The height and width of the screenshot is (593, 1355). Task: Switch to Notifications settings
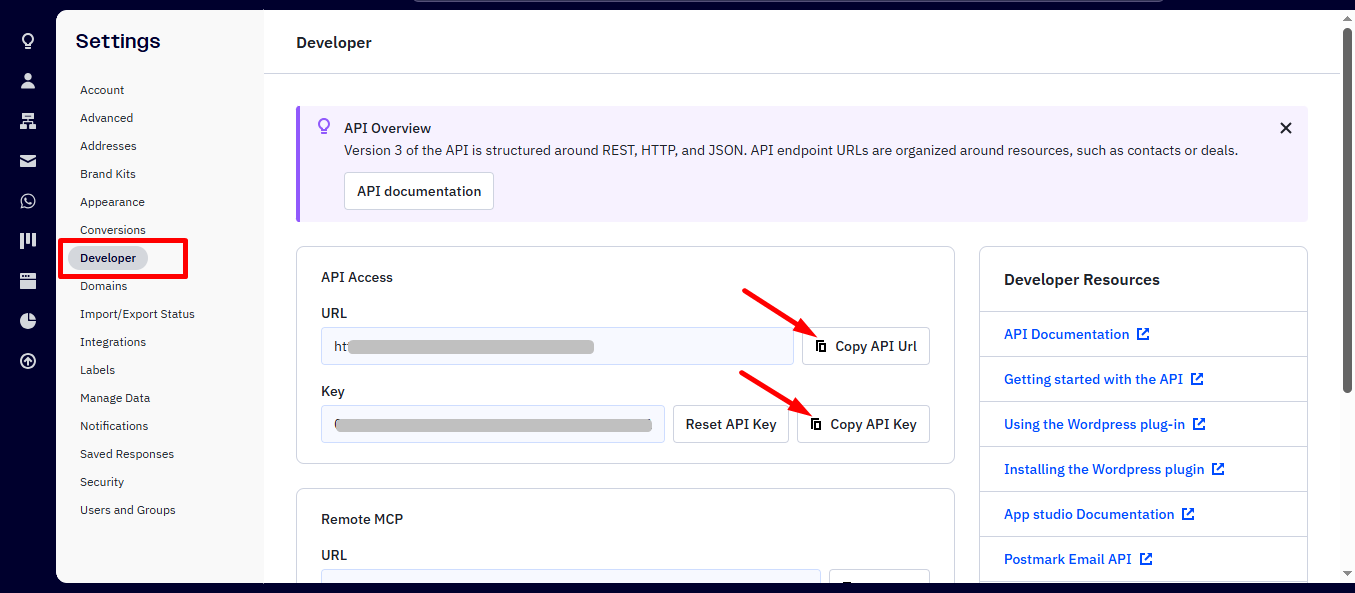click(114, 425)
